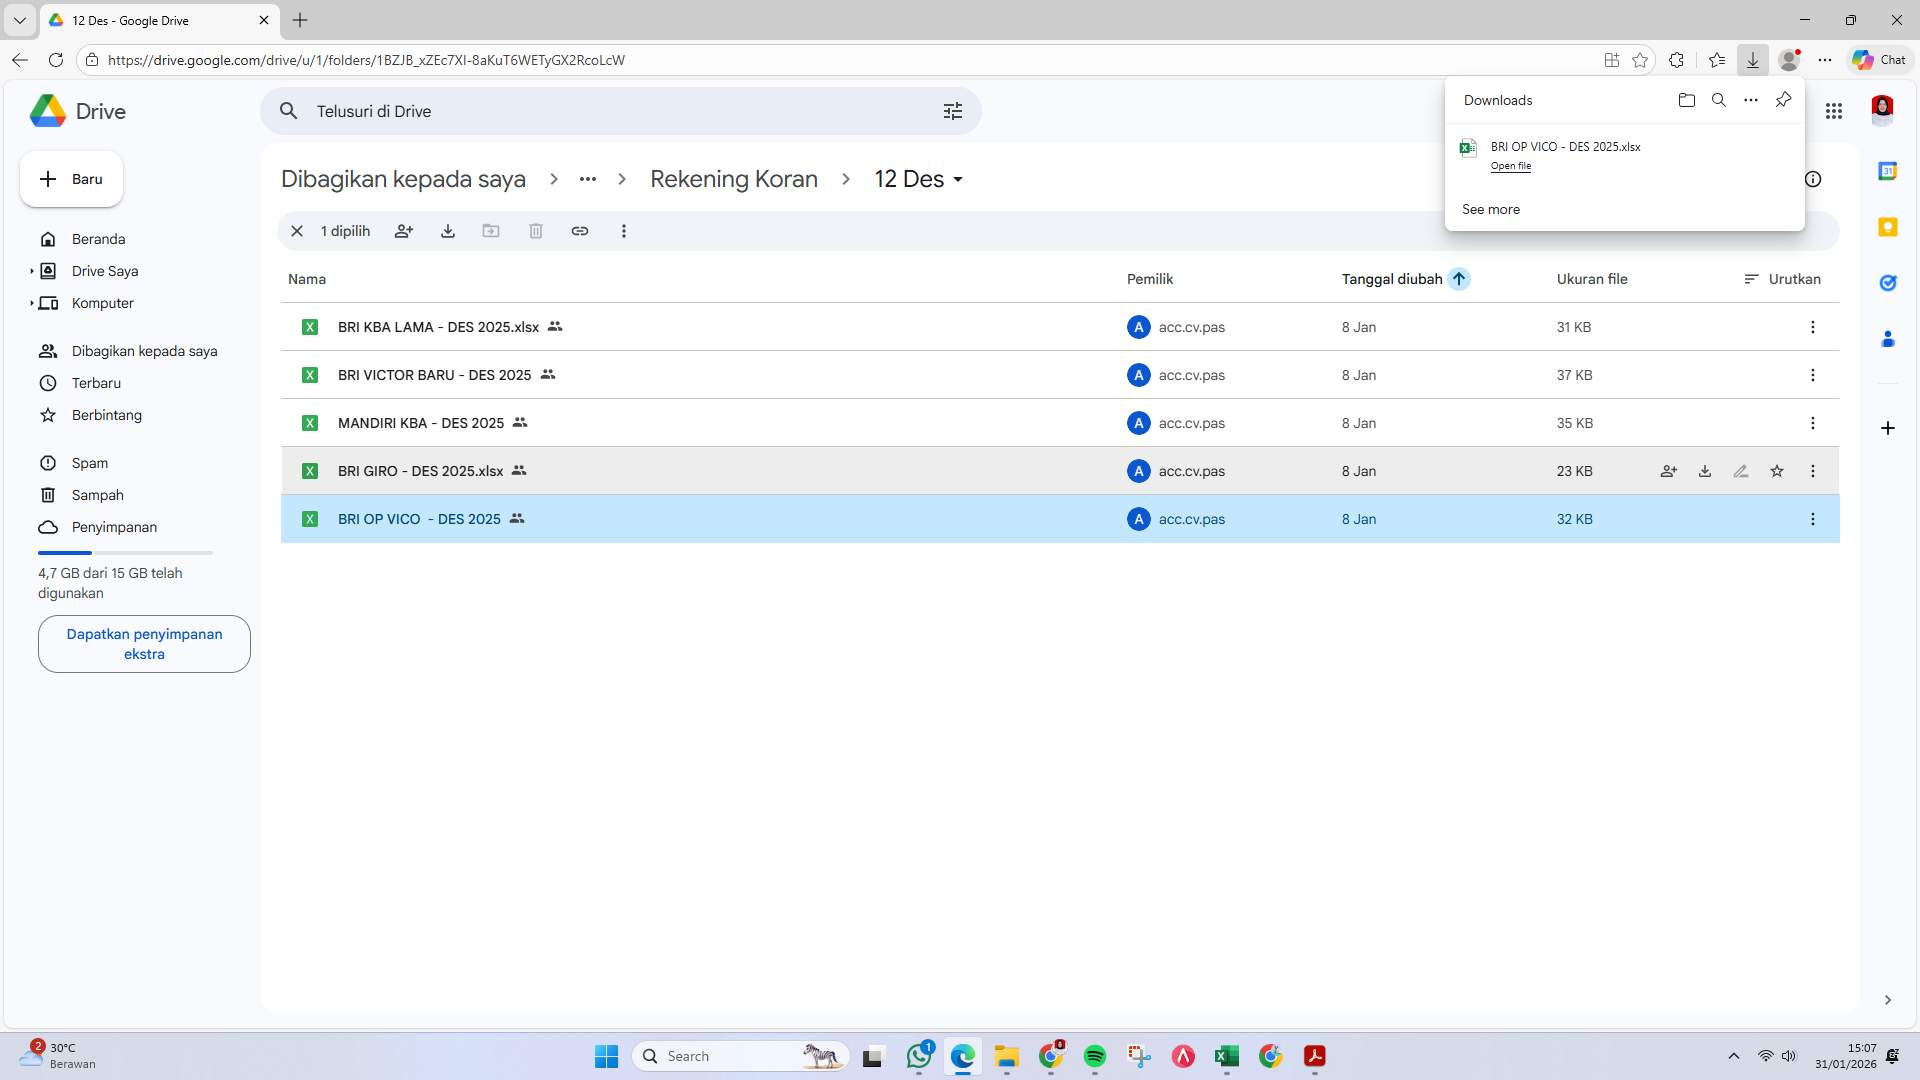
Task: Open the three-dot menu for BRI OP VICO
Action: pyautogui.click(x=1813, y=519)
